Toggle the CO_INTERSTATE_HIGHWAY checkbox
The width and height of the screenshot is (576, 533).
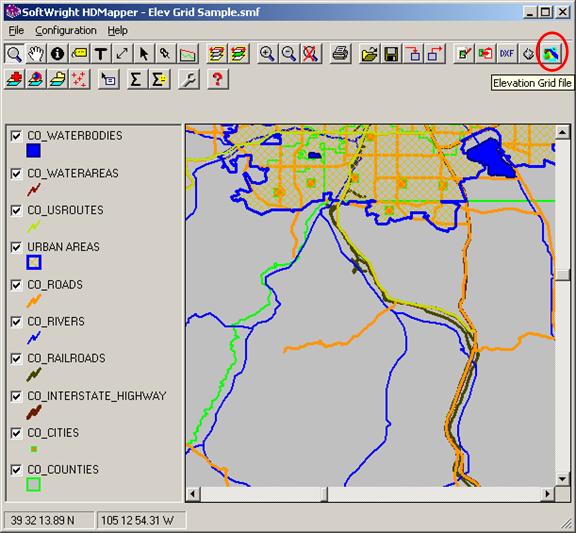point(16,396)
